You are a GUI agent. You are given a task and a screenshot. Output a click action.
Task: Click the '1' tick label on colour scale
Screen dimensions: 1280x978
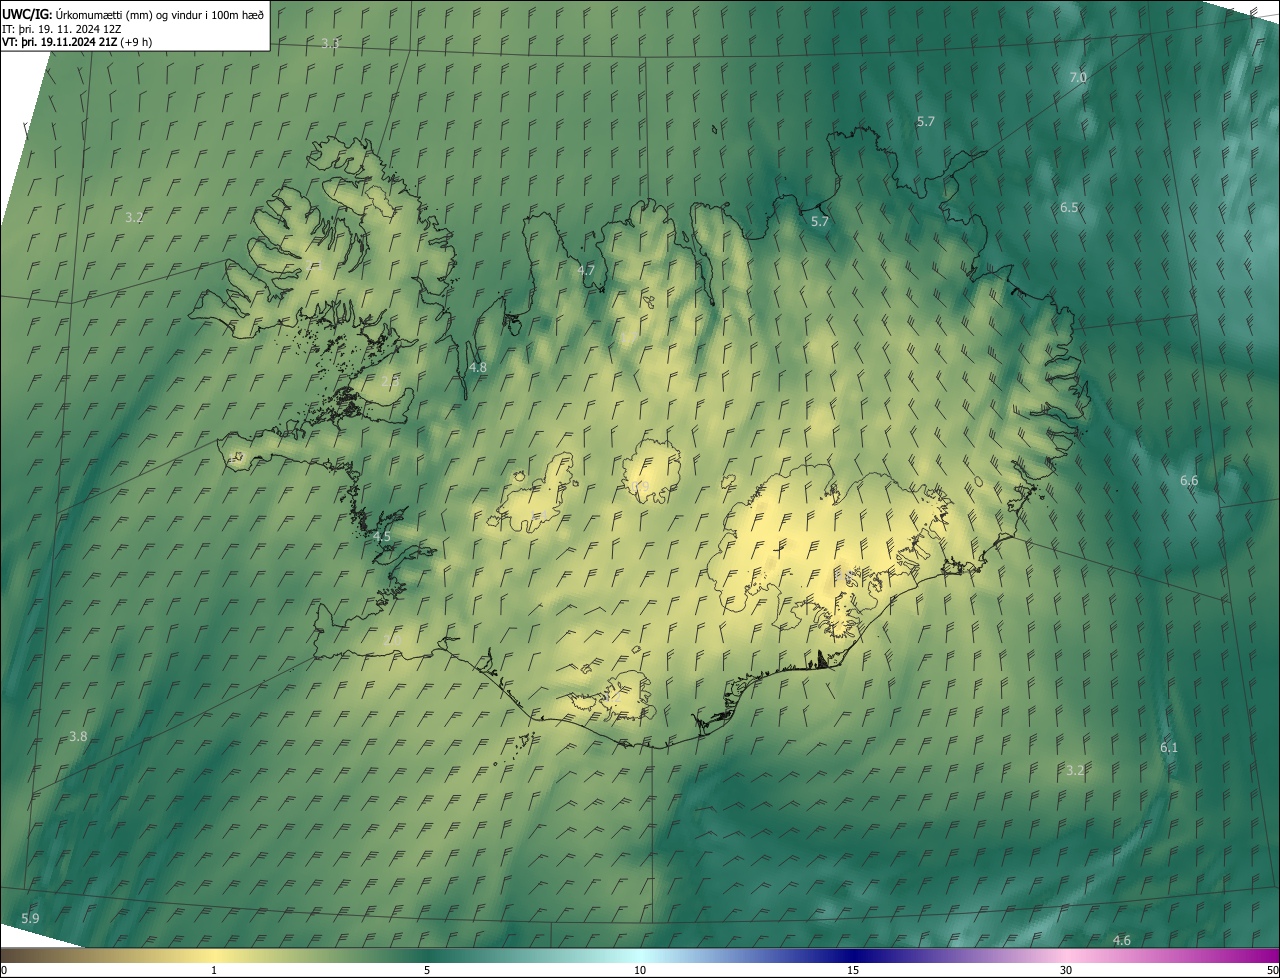(214, 970)
